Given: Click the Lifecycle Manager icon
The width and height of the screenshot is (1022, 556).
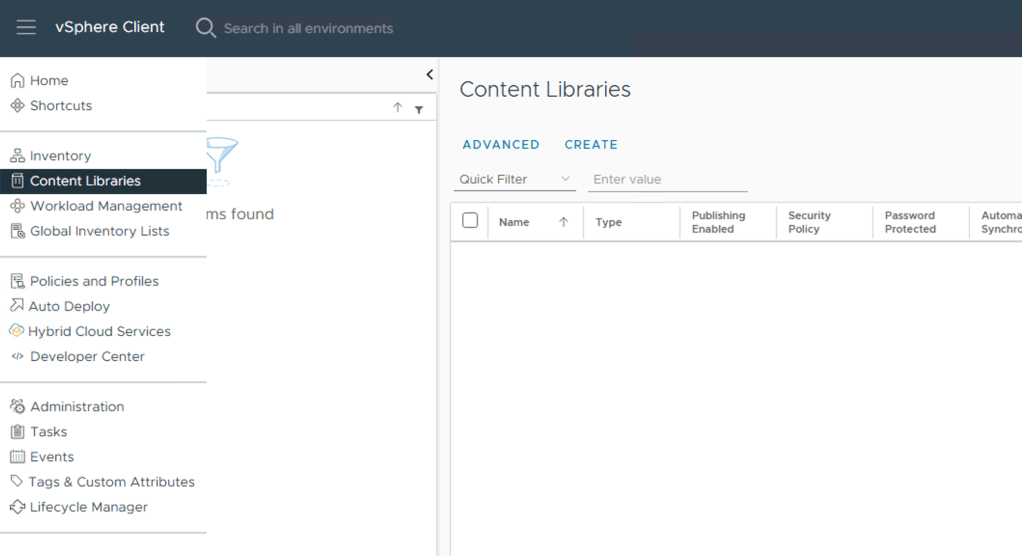Looking at the screenshot, I should click(x=17, y=507).
